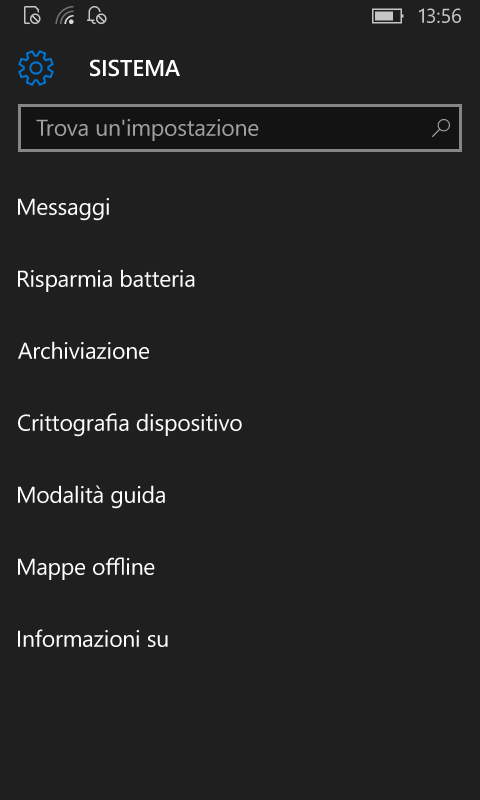Open the Messaggi settings
This screenshot has width=480, height=800.
point(240,208)
